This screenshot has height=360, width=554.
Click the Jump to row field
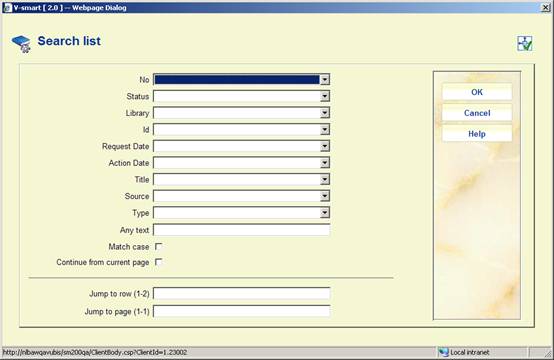pos(242,293)
